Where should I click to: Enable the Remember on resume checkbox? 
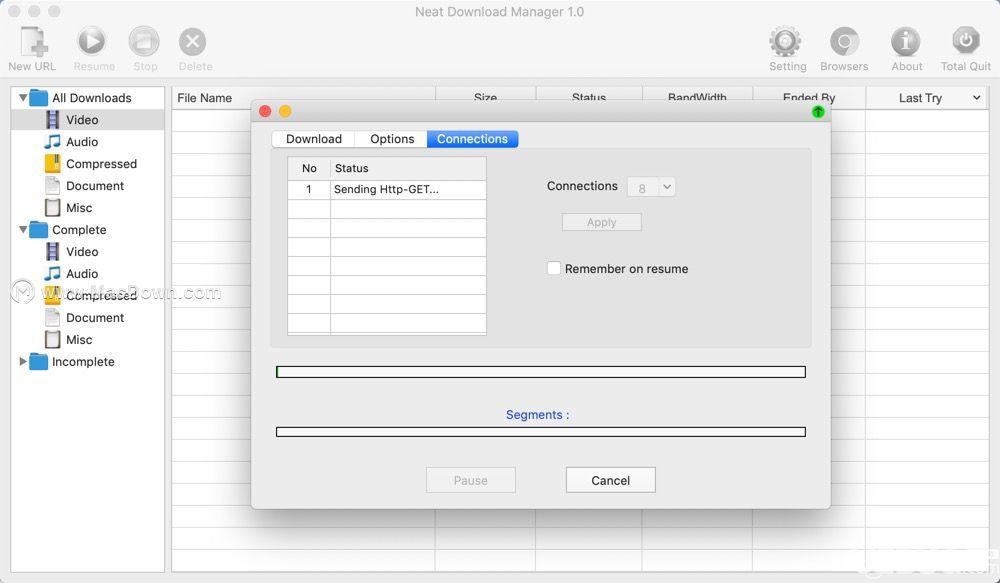point(554,269)
